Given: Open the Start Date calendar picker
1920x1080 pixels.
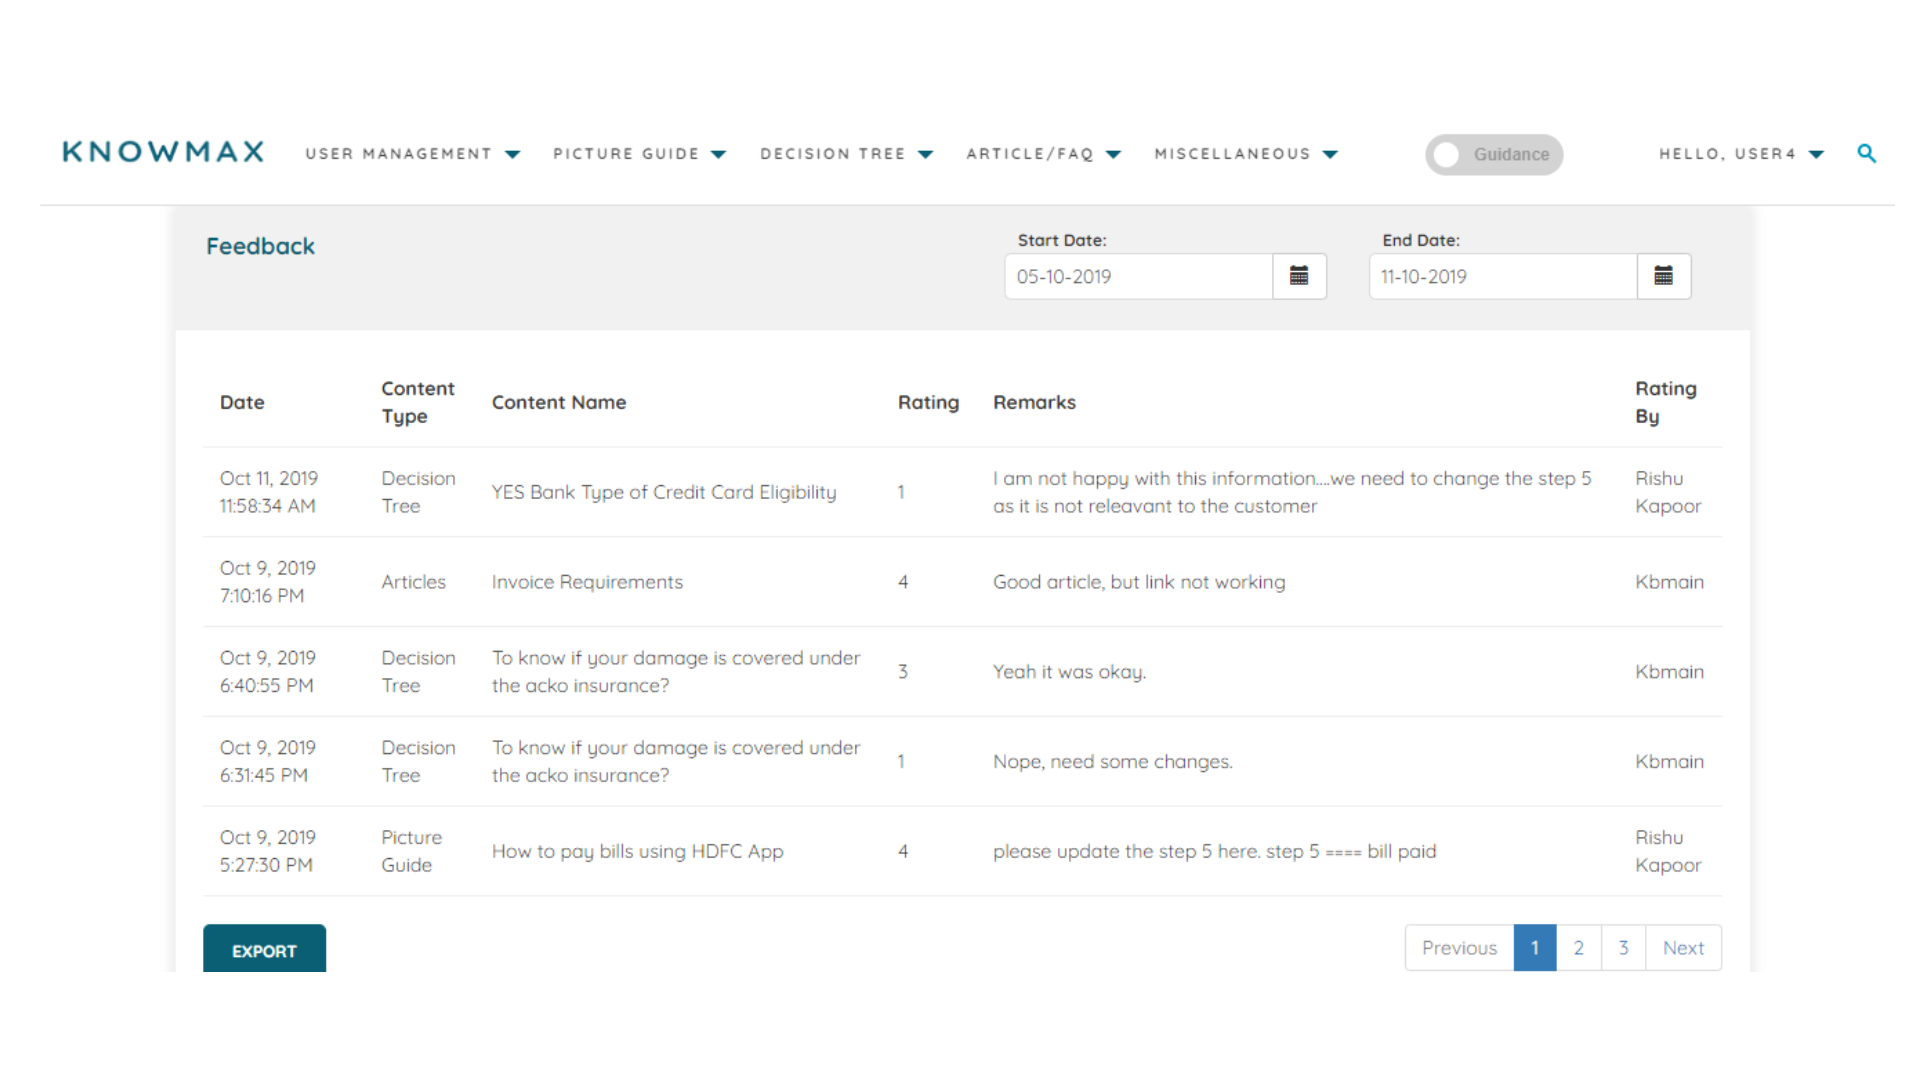Looking at the screenshot, I should pyautogui.click(x=1299, y=276).
